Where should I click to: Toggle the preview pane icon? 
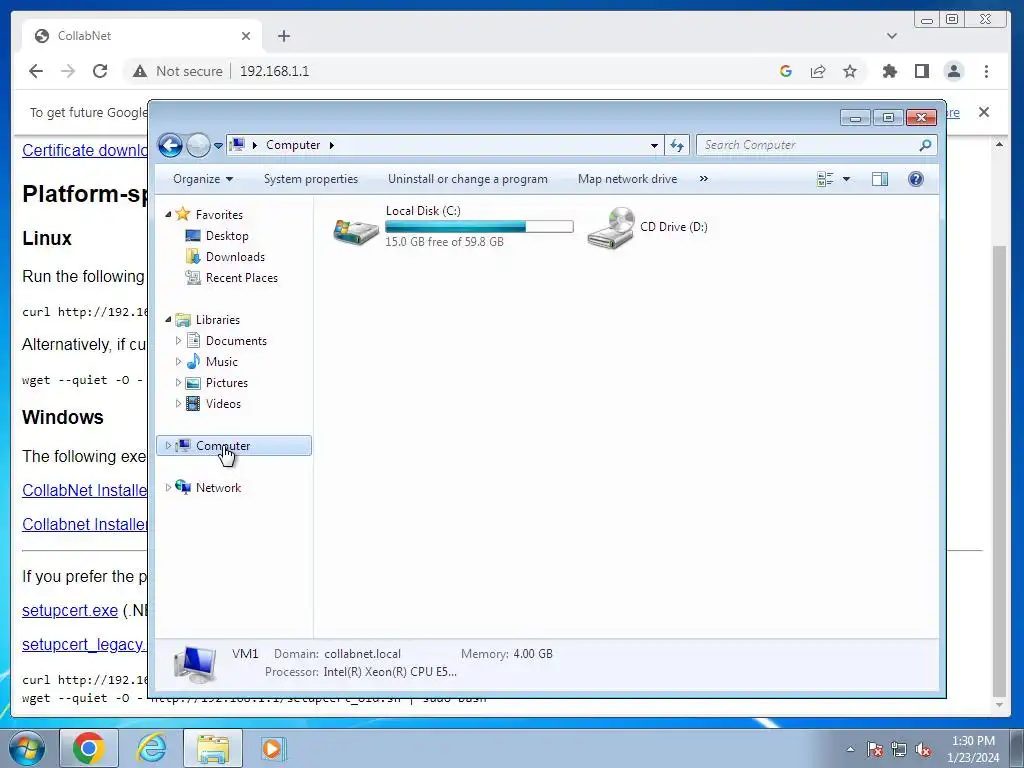(x=880, y=179)
